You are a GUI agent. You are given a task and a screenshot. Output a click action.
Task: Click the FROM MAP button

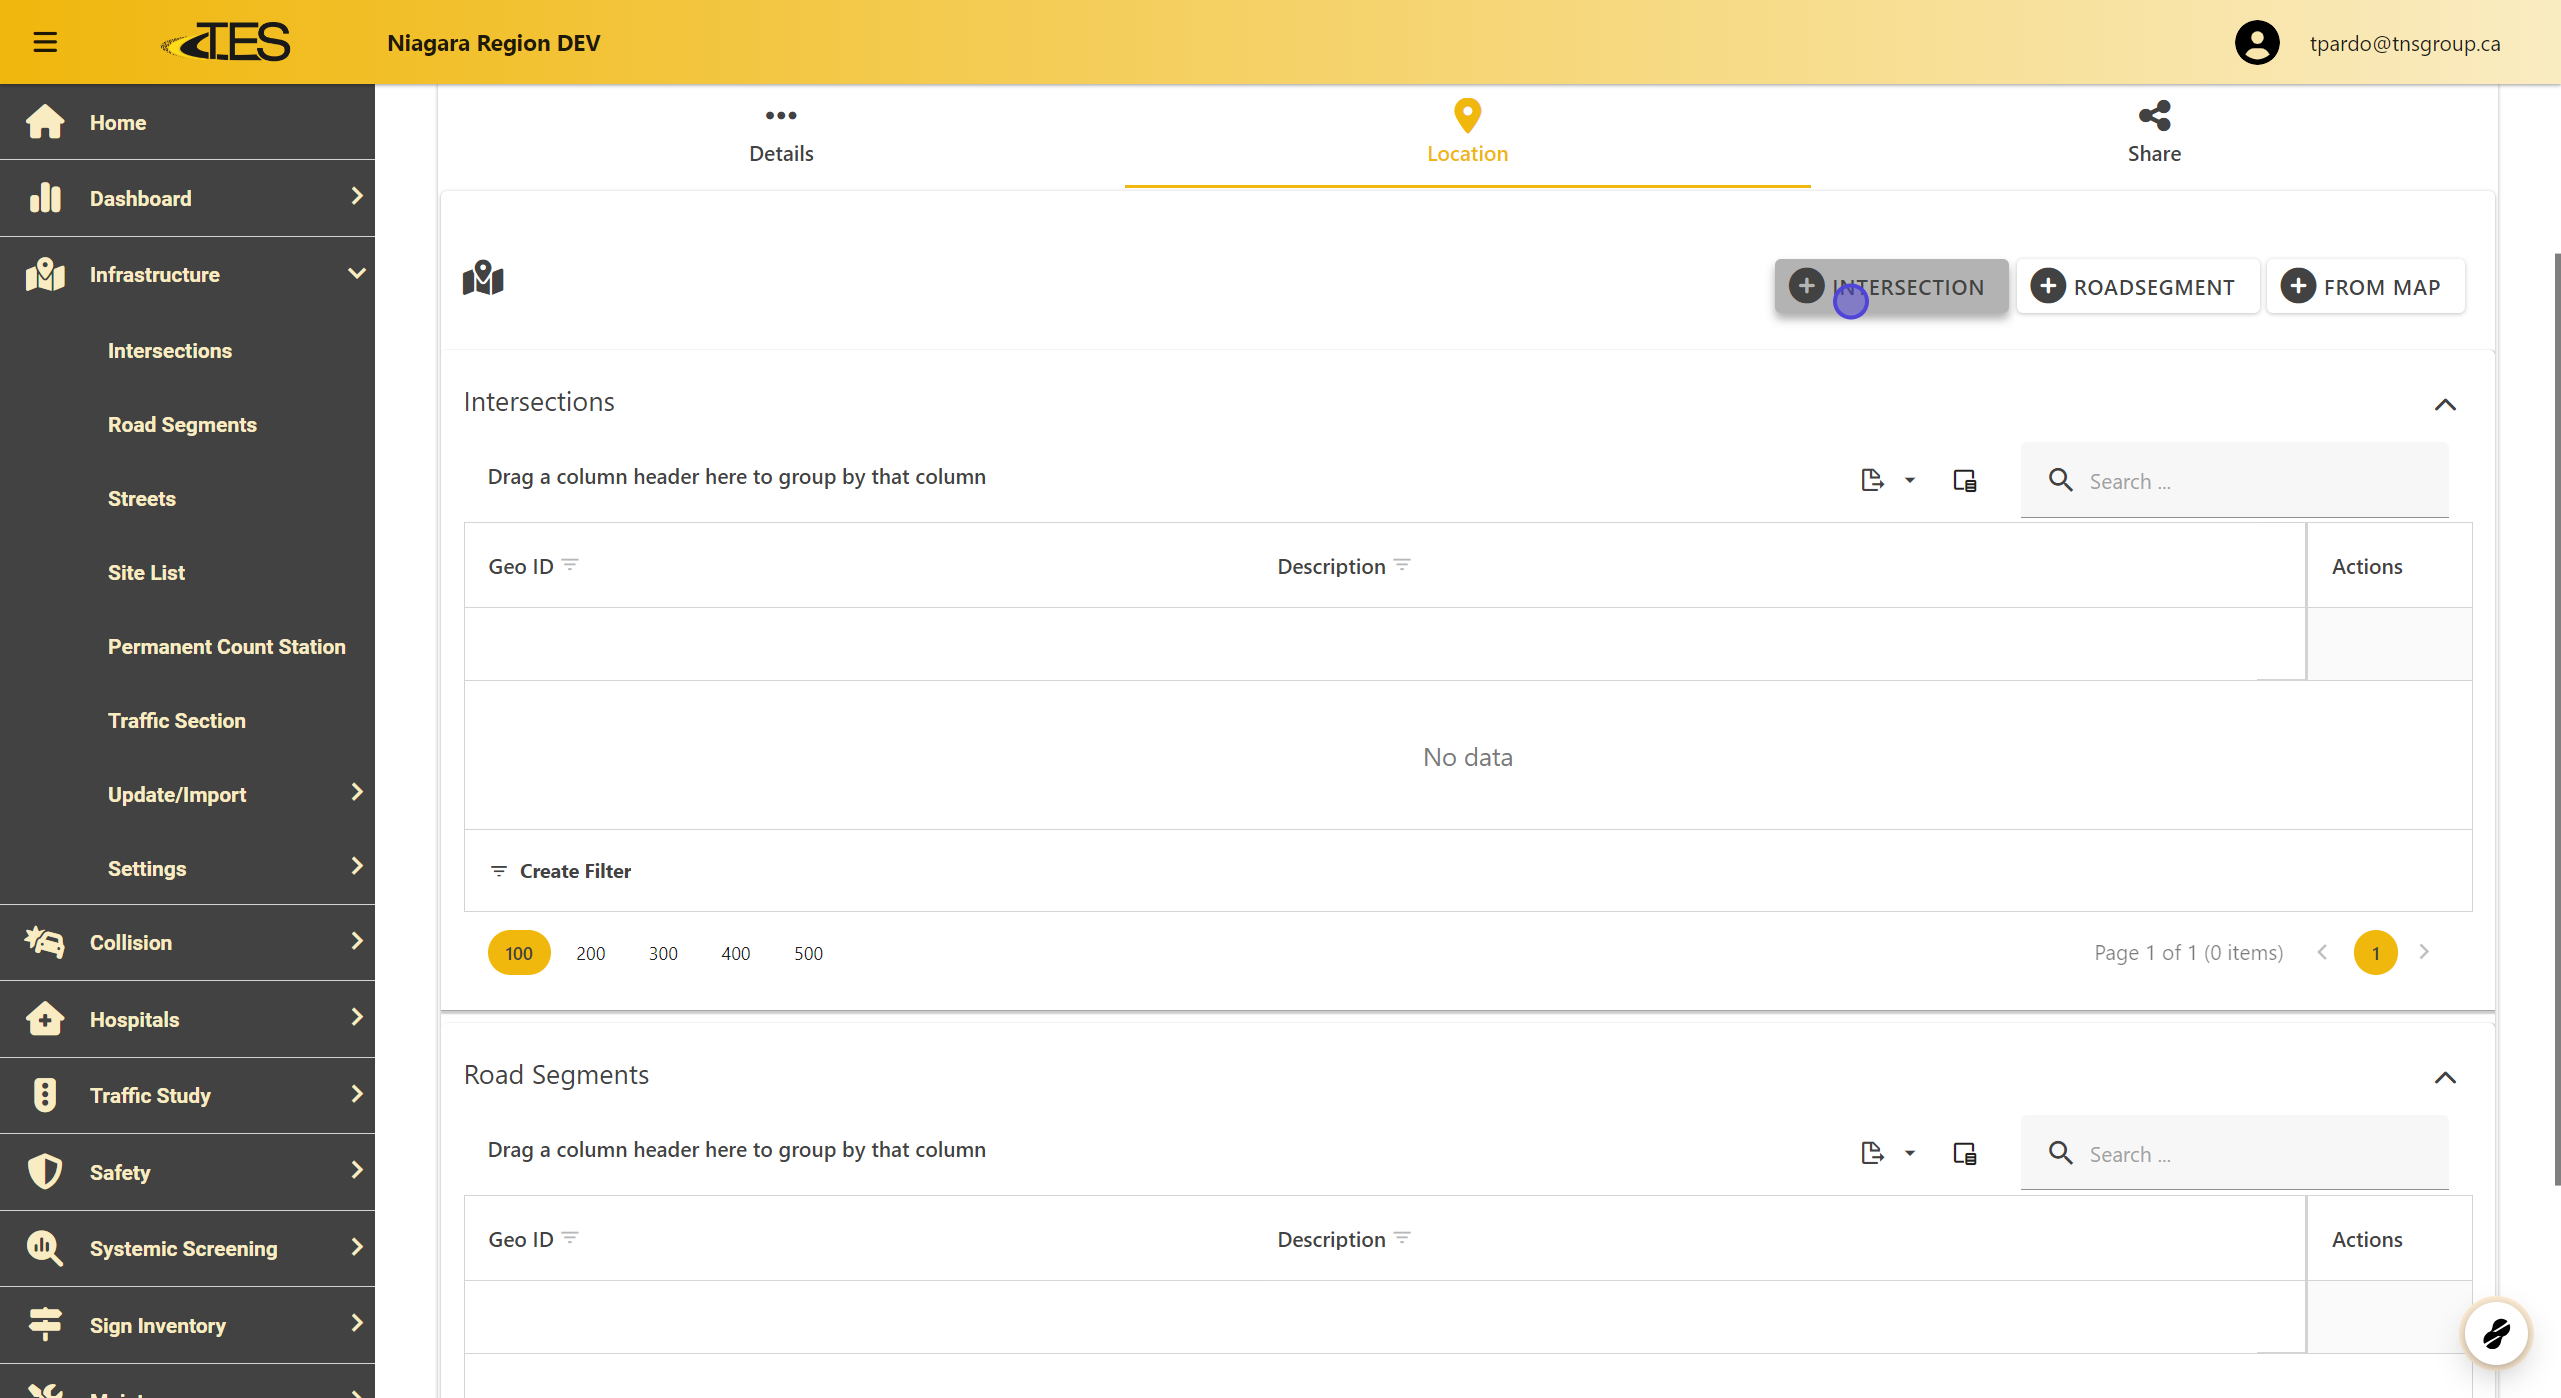2364,287
